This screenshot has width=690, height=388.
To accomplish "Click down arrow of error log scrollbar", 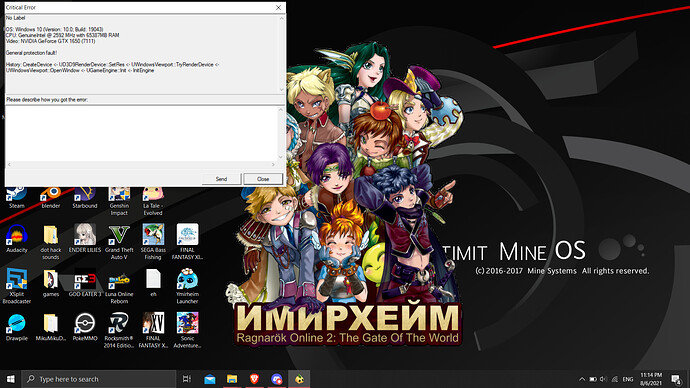I will click(x=282, y=90).
